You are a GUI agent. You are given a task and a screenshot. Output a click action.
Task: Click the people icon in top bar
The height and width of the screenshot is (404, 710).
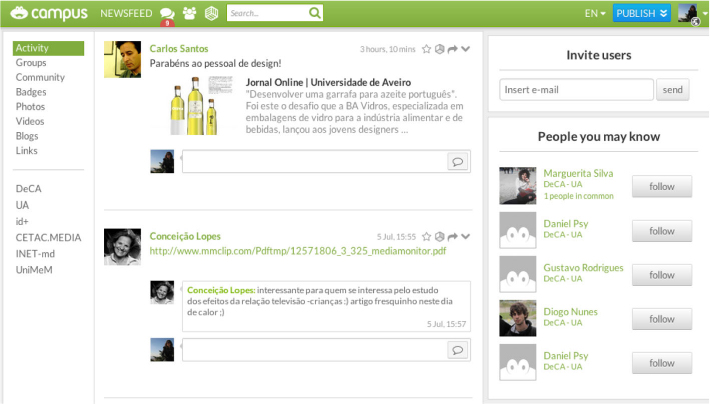tap(189, 13)
